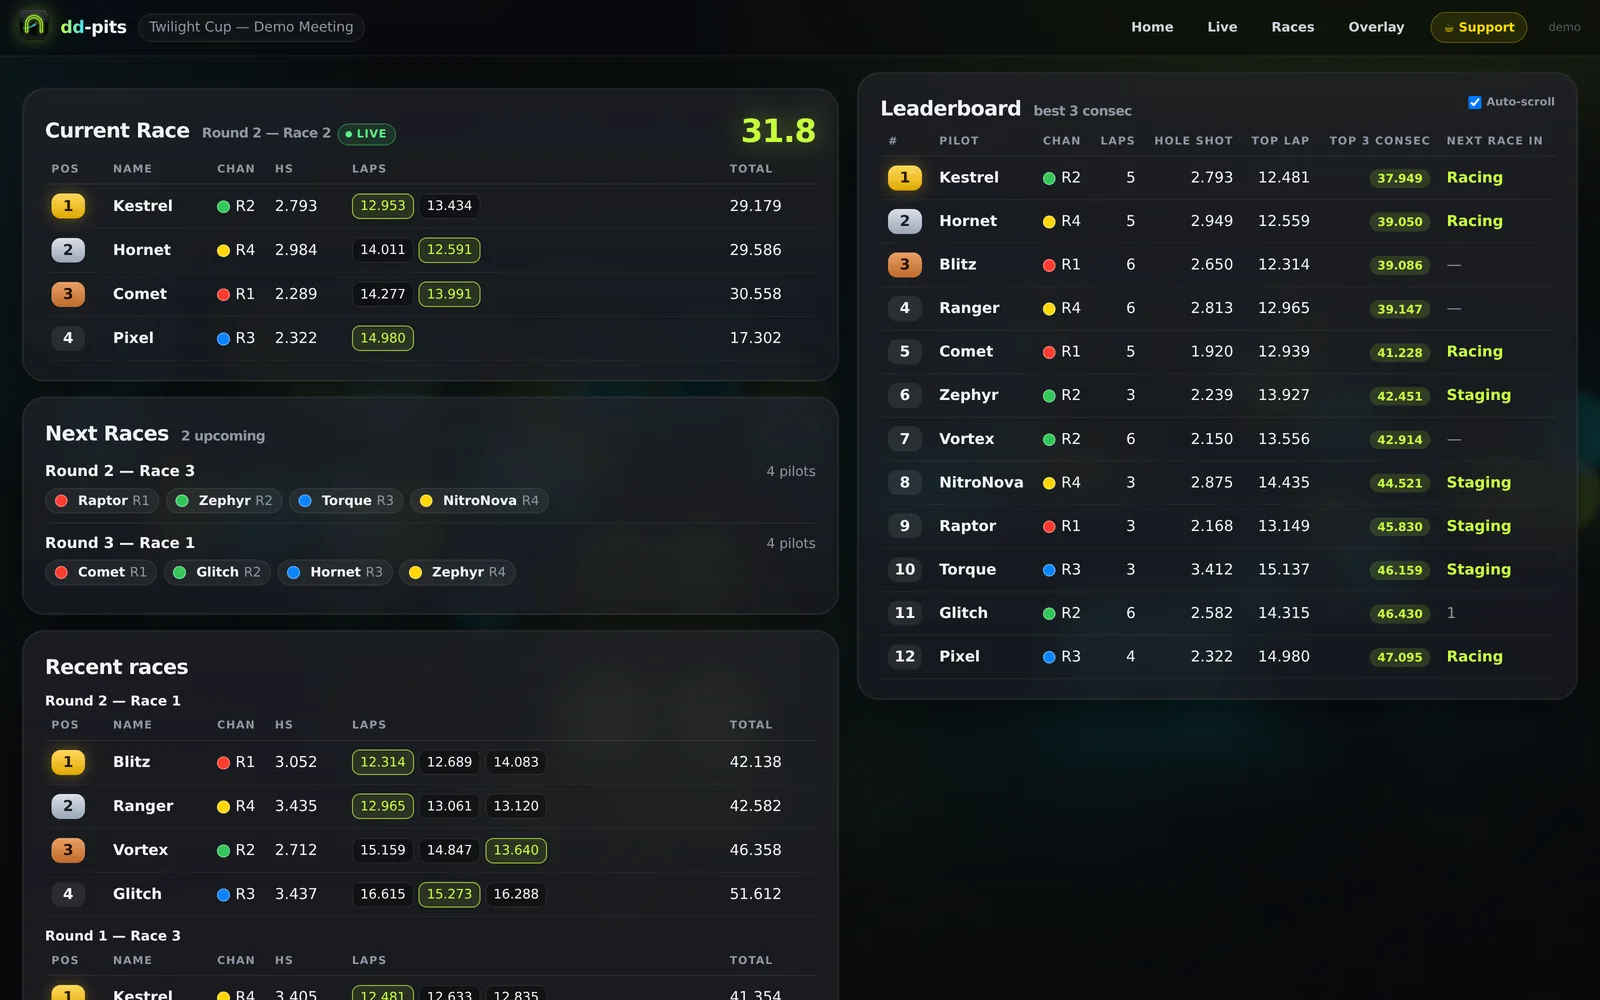The height and width of the screenshot is (1000, 1600).
Task: Select Comet's lap 13.991 chip
Action: pyautogui.click(x=449, y=294)
